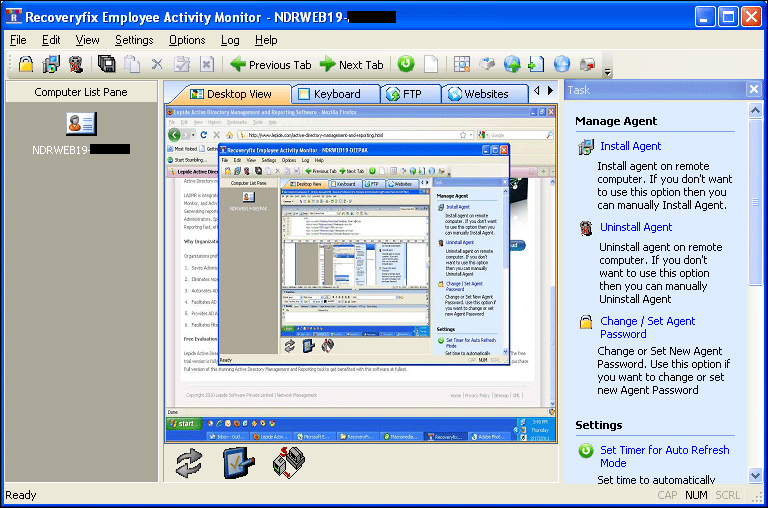Click the green refresh toolbar icon
The width and height of the screenshot is (768, 508).
405,64
